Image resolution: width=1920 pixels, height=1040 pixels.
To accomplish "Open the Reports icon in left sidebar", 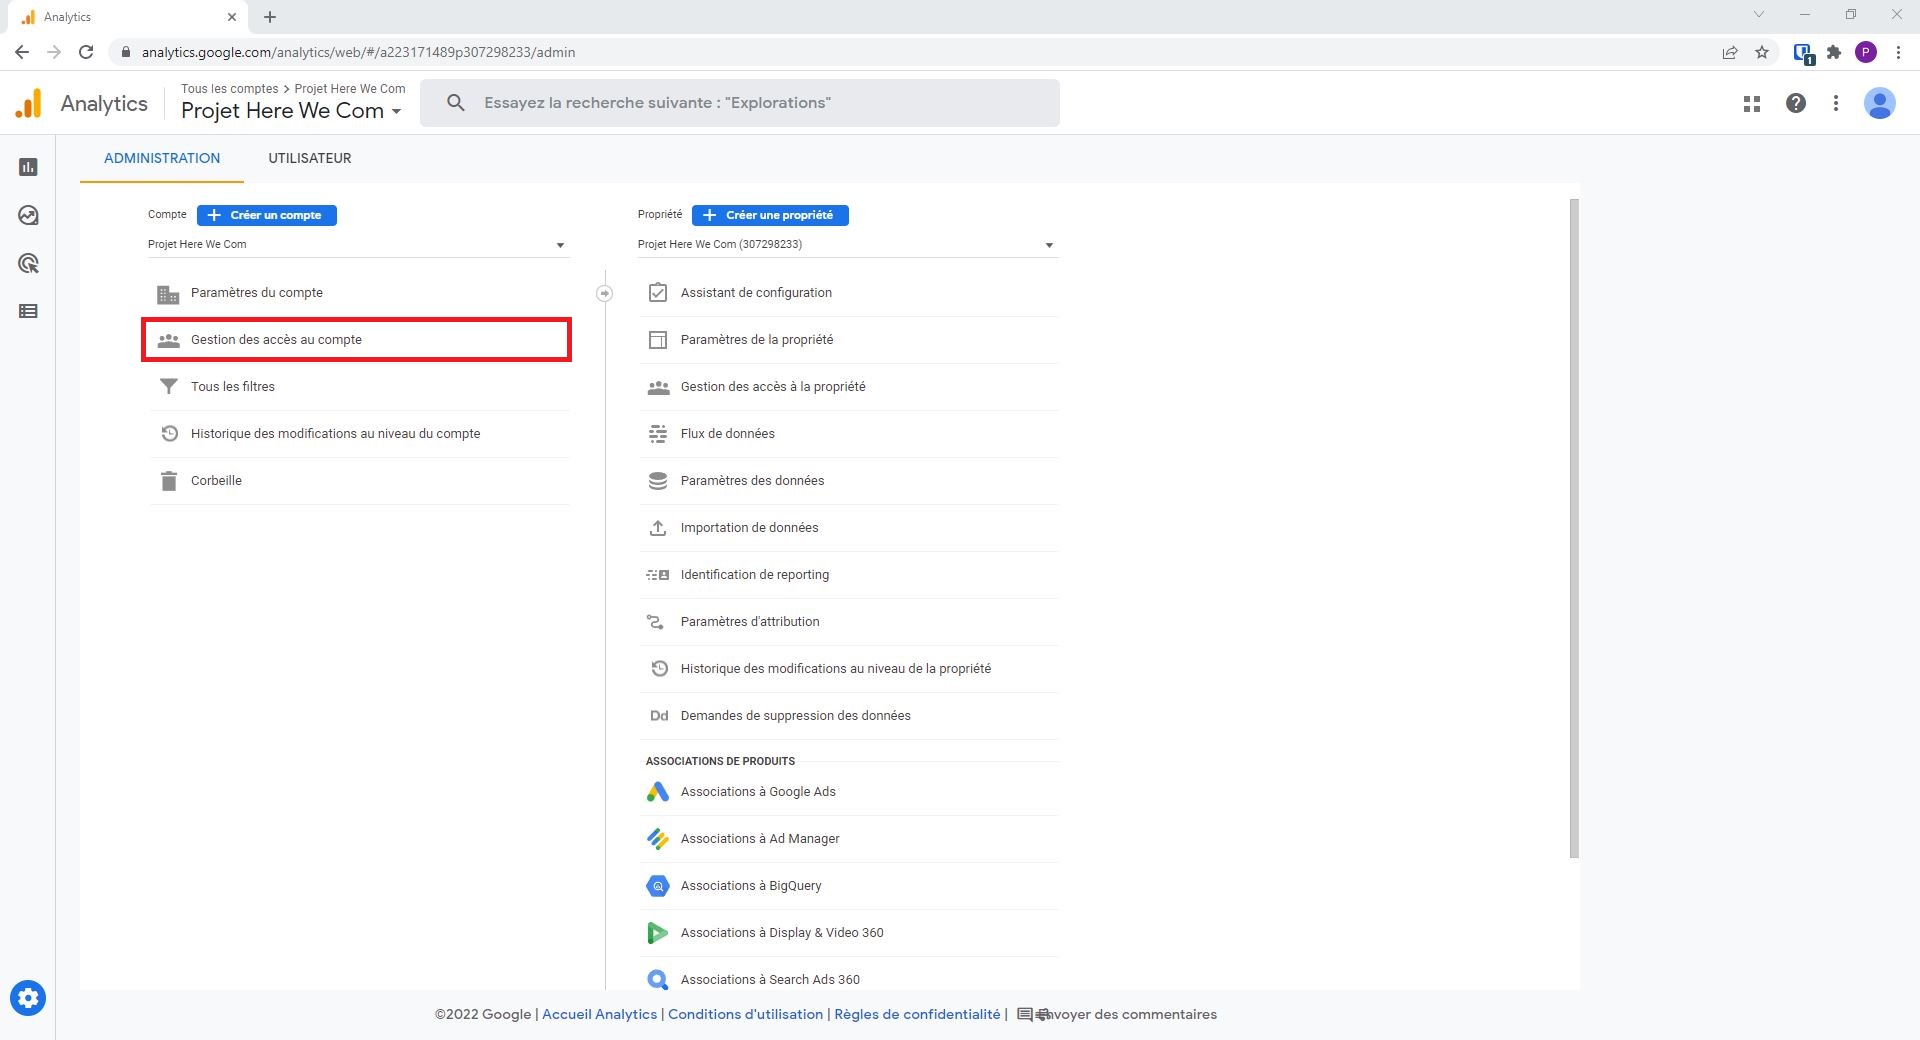I will coord(28,167).
